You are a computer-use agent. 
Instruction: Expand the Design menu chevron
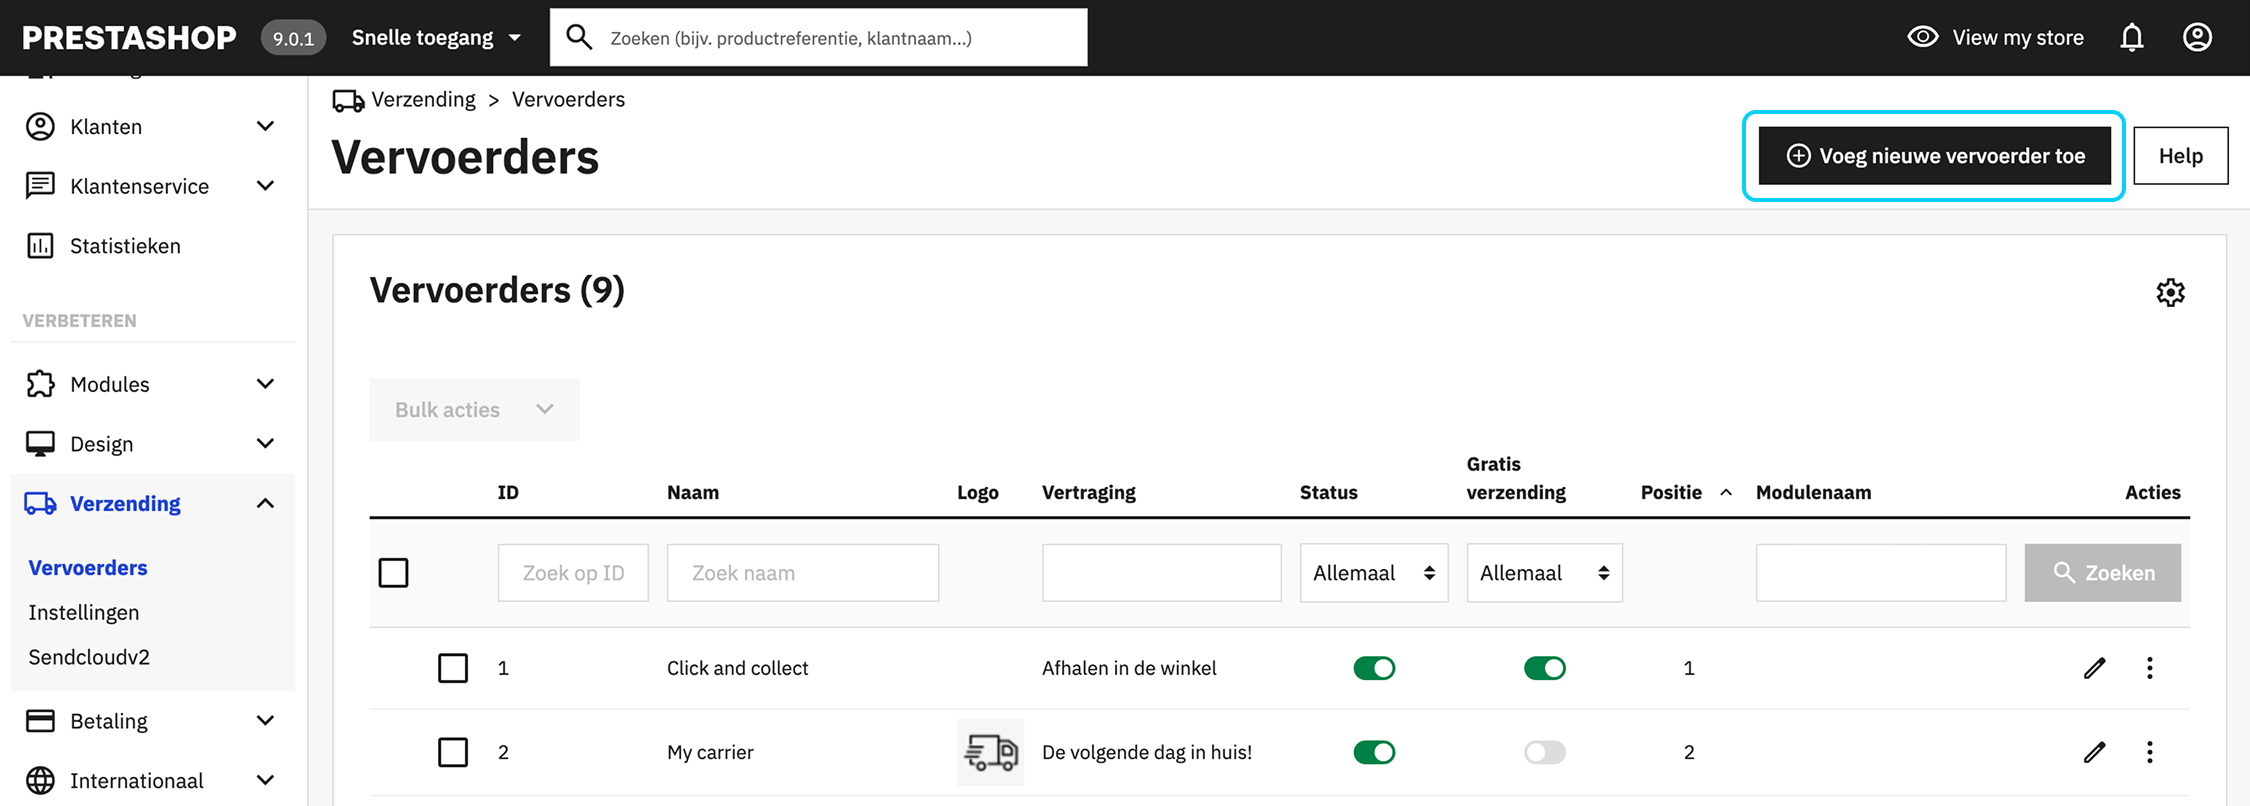point(265,443)
